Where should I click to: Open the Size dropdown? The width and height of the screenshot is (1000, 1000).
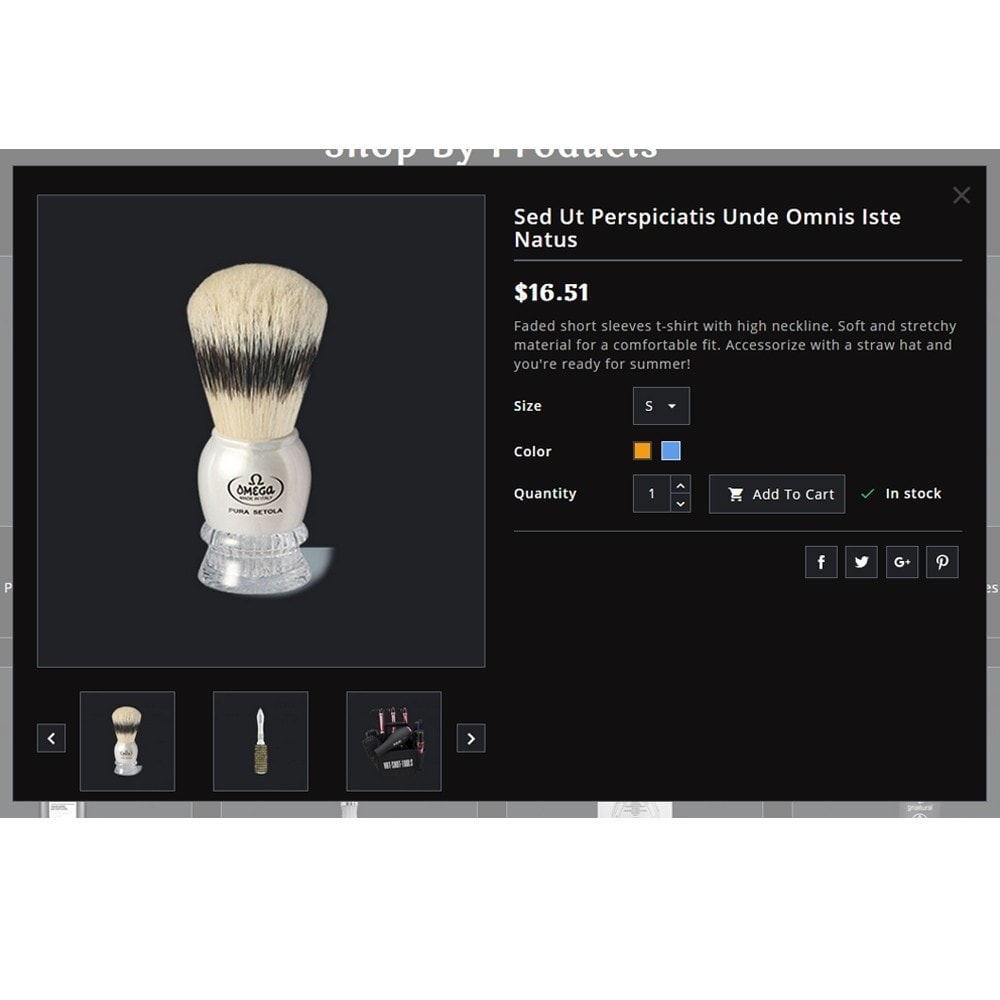coord(661,406)
